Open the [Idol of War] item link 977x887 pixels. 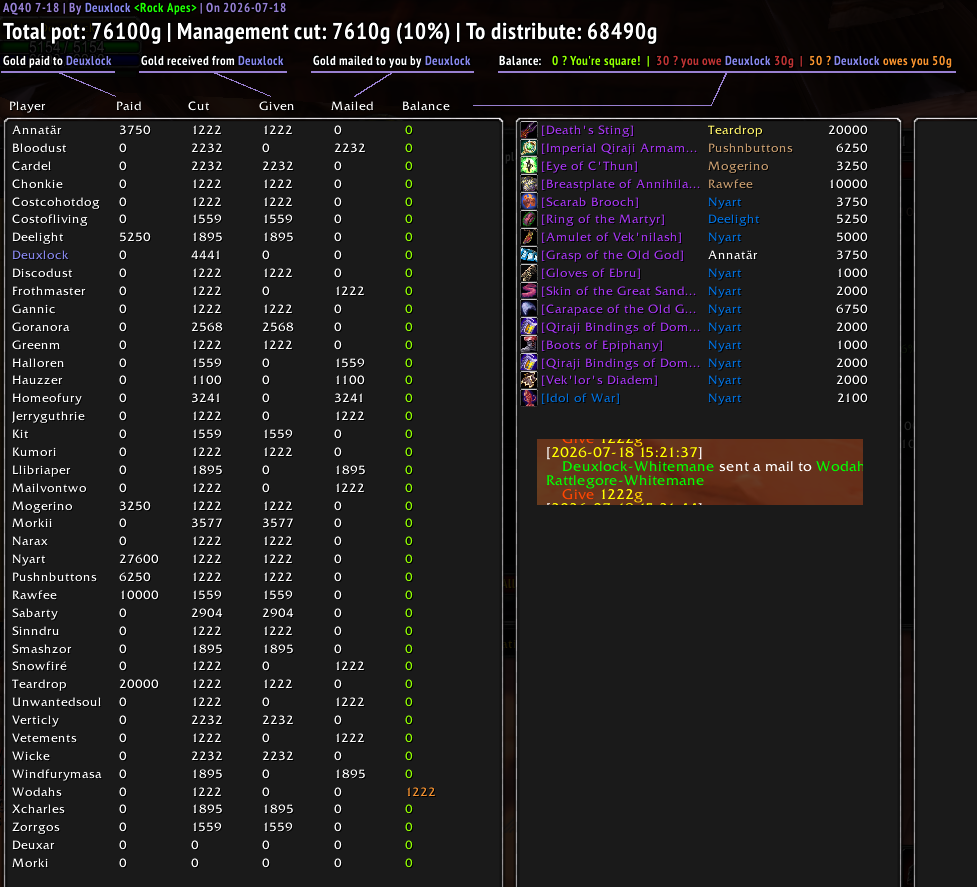pos(580,398)
